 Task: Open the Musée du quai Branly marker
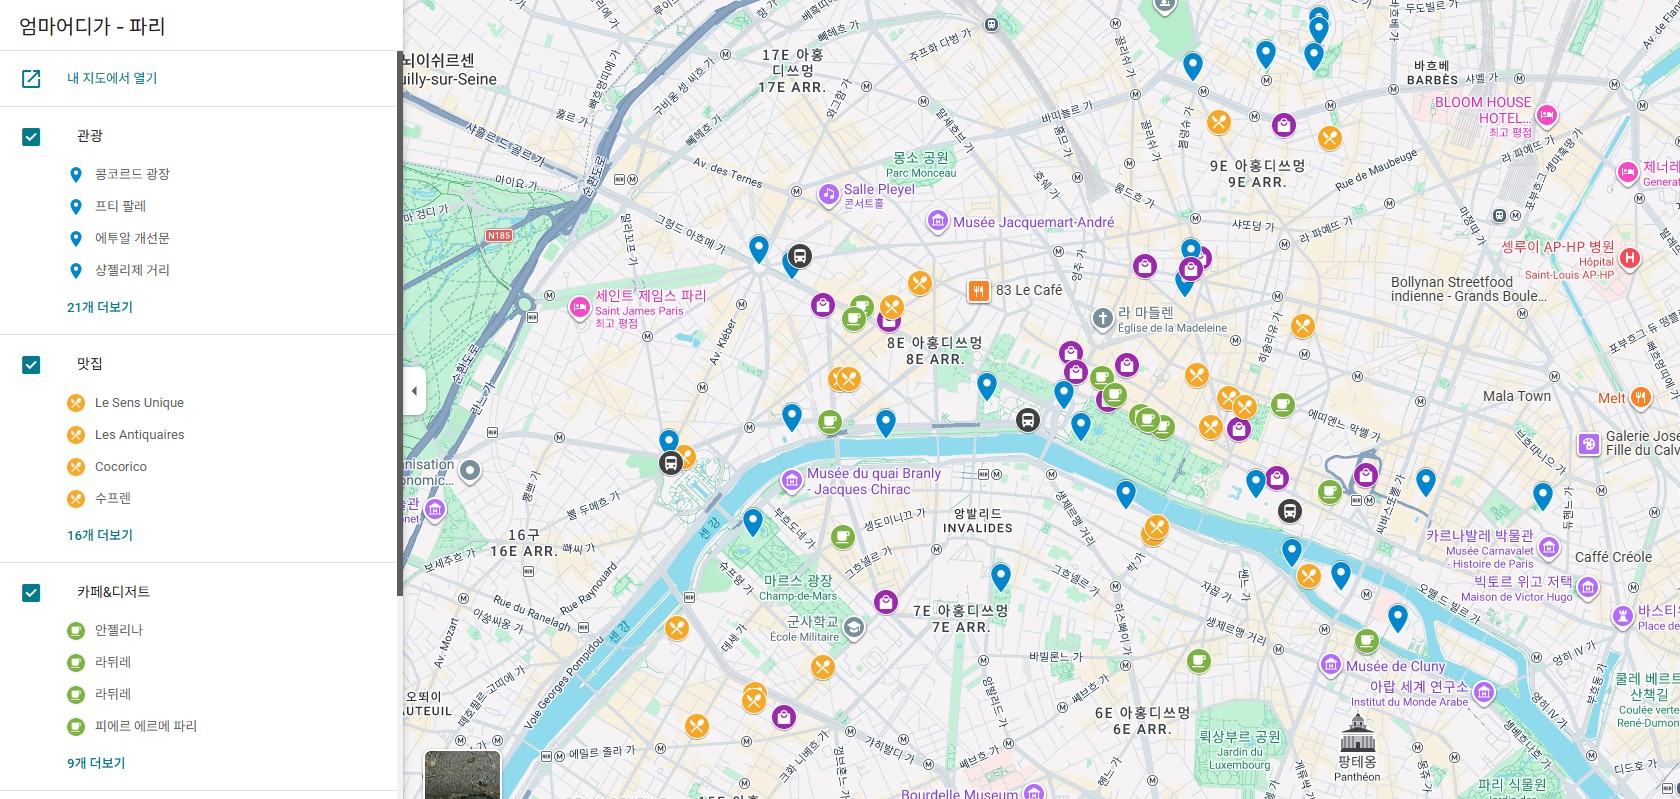(791, 480)
